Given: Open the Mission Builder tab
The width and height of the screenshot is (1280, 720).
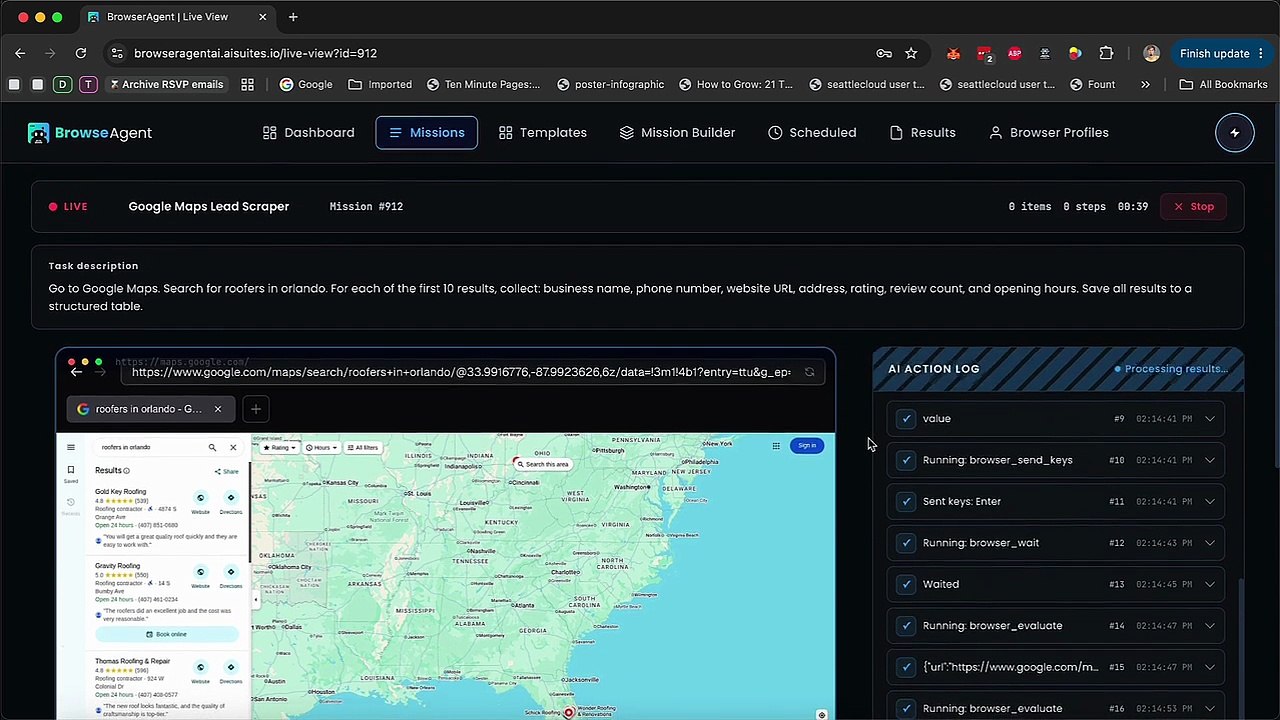Looking at the screenshot, I should pyautogui.click(x=677, y=133).
